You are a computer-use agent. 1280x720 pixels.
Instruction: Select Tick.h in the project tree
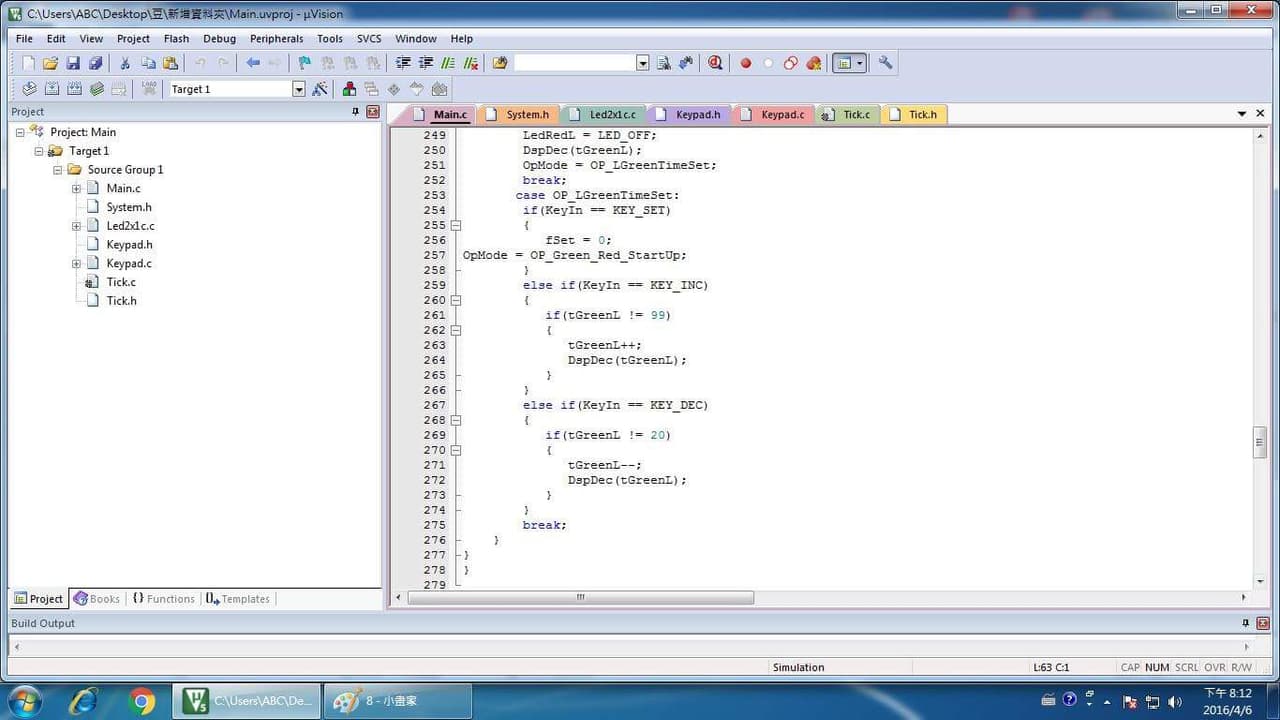coord(121,301)
